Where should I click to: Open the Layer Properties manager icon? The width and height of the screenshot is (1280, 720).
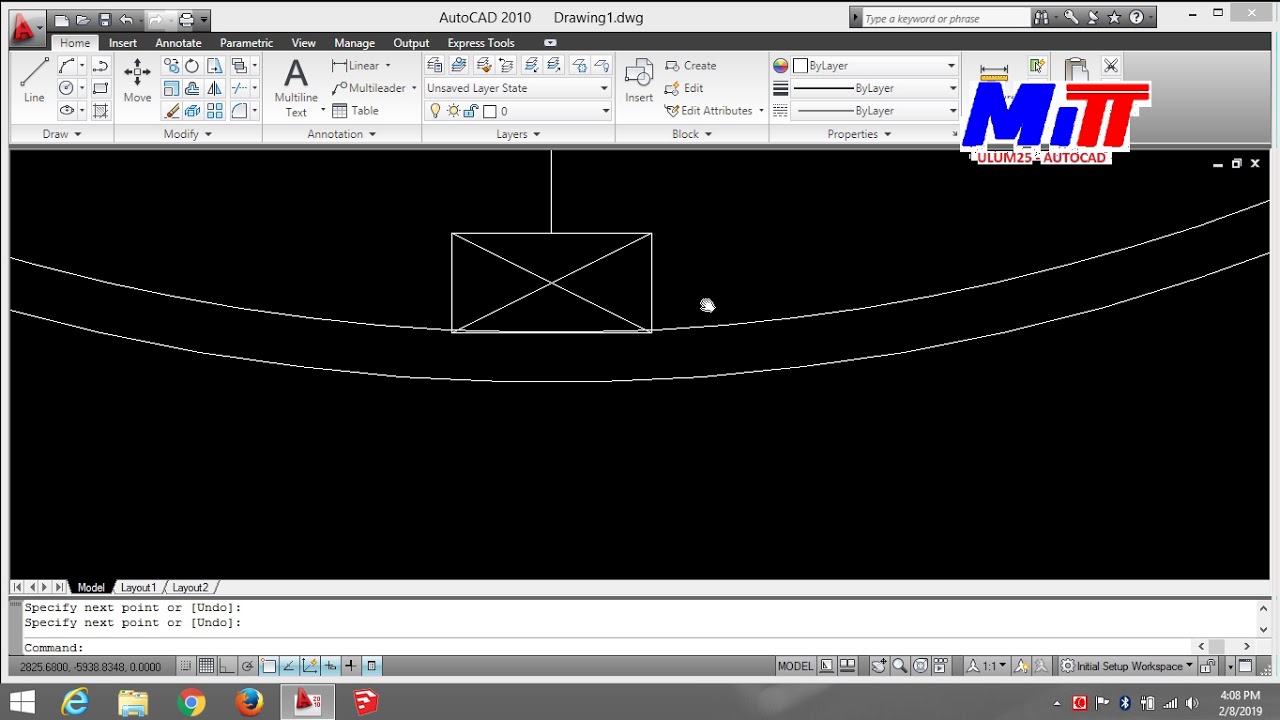[435, 66]
